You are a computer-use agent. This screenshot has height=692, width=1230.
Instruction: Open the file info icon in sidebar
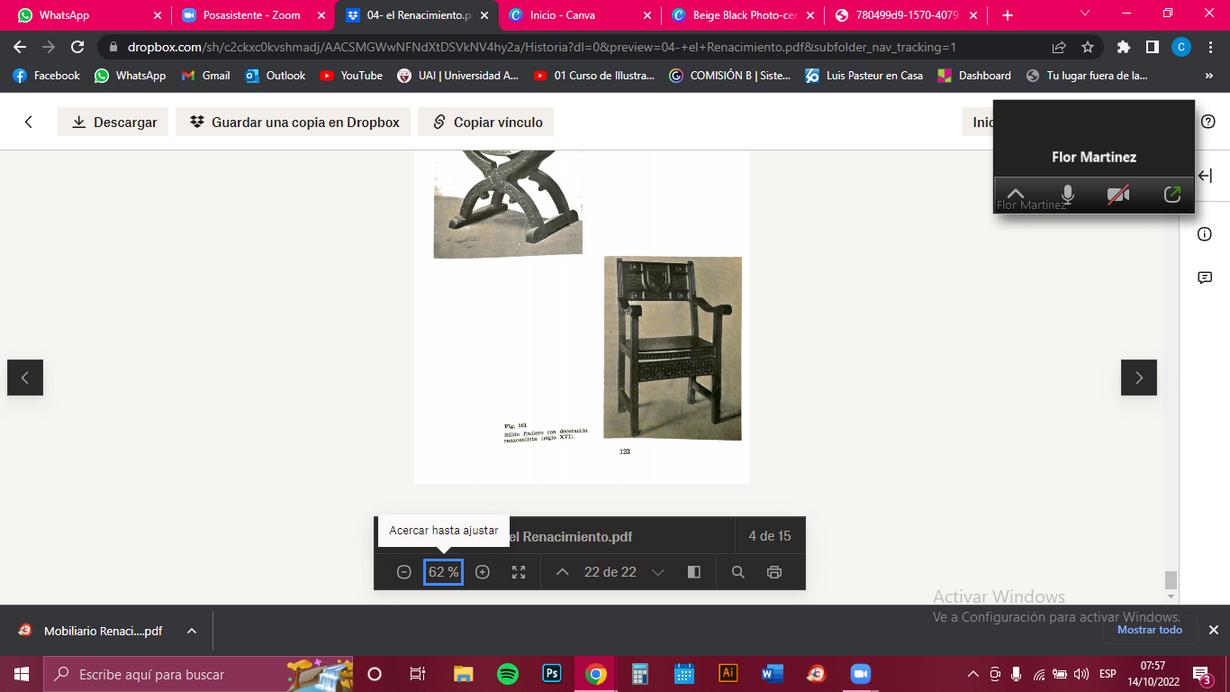tap(1204, 234)
